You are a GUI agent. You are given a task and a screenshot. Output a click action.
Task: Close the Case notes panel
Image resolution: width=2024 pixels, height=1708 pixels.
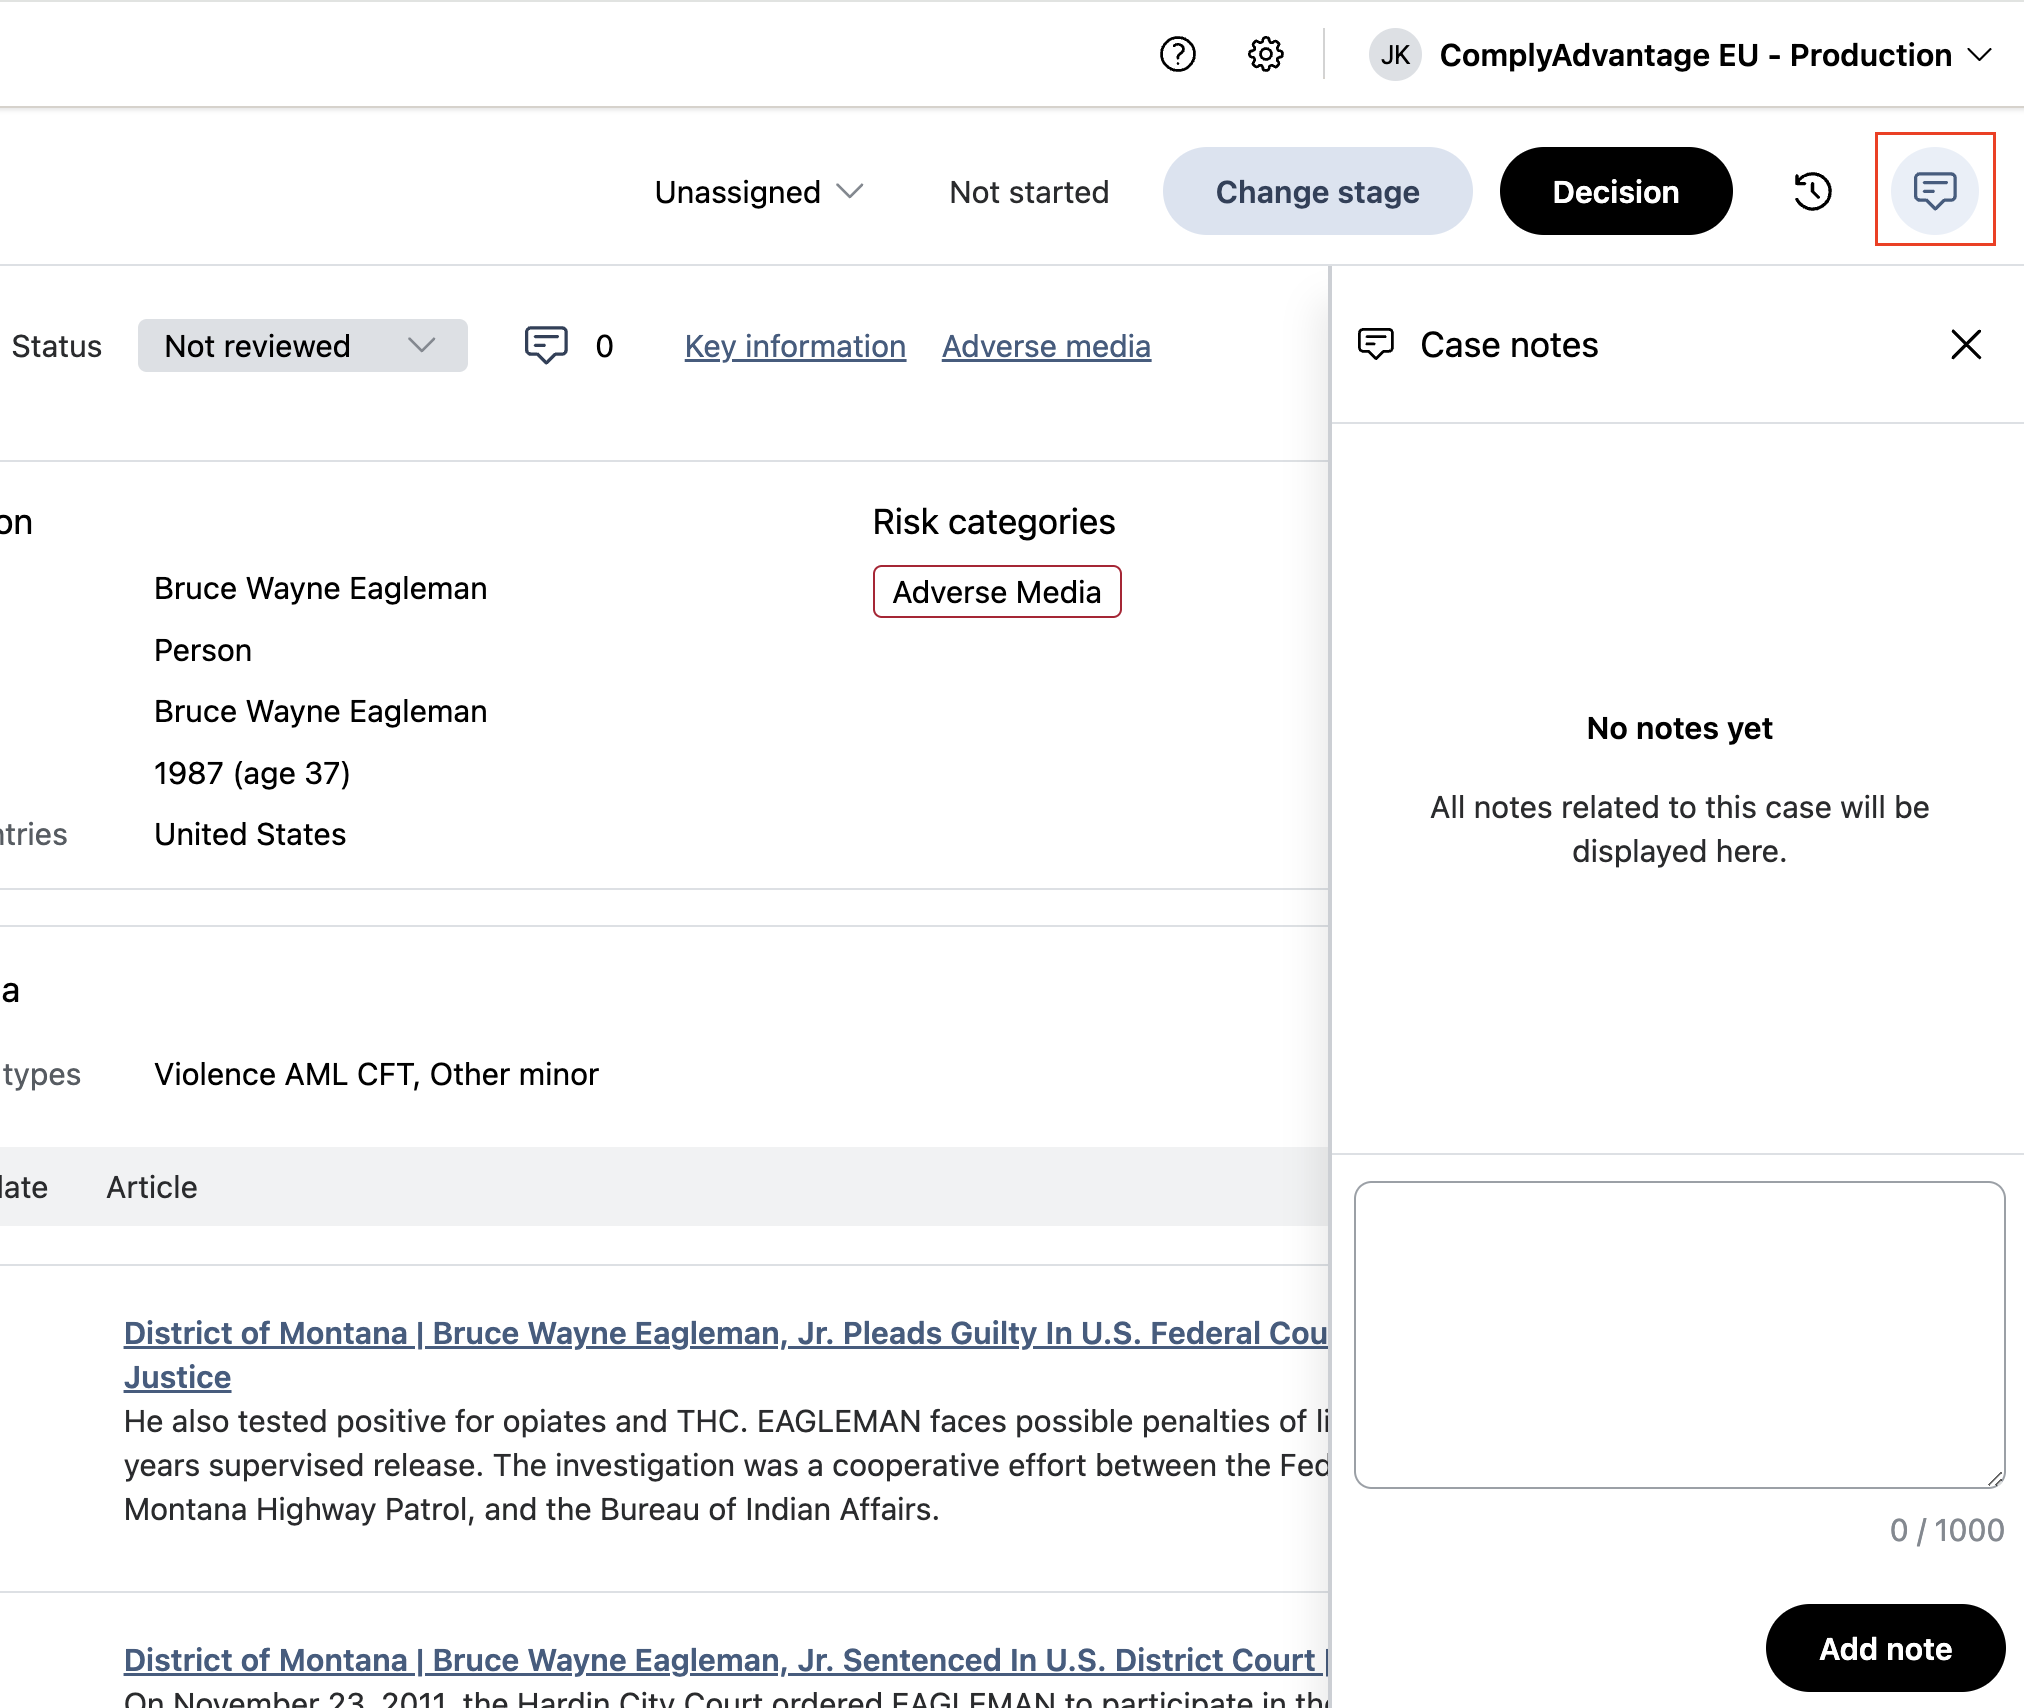pyautogui.click(x=1965, y=345)
